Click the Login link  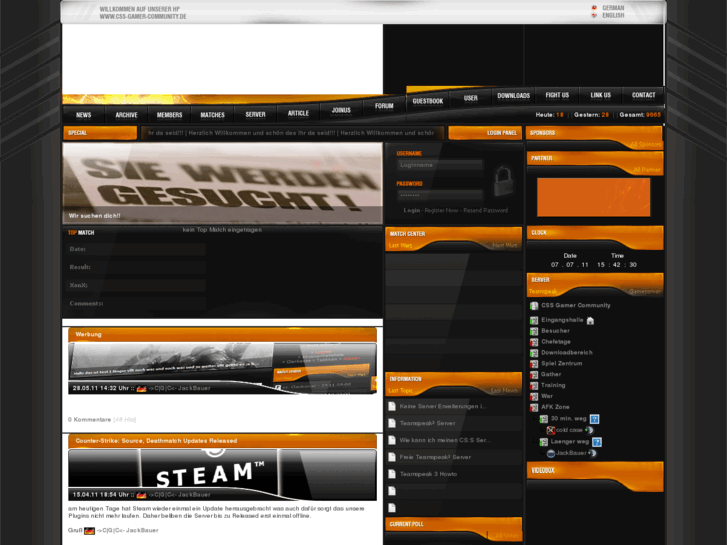pos(411,211)
